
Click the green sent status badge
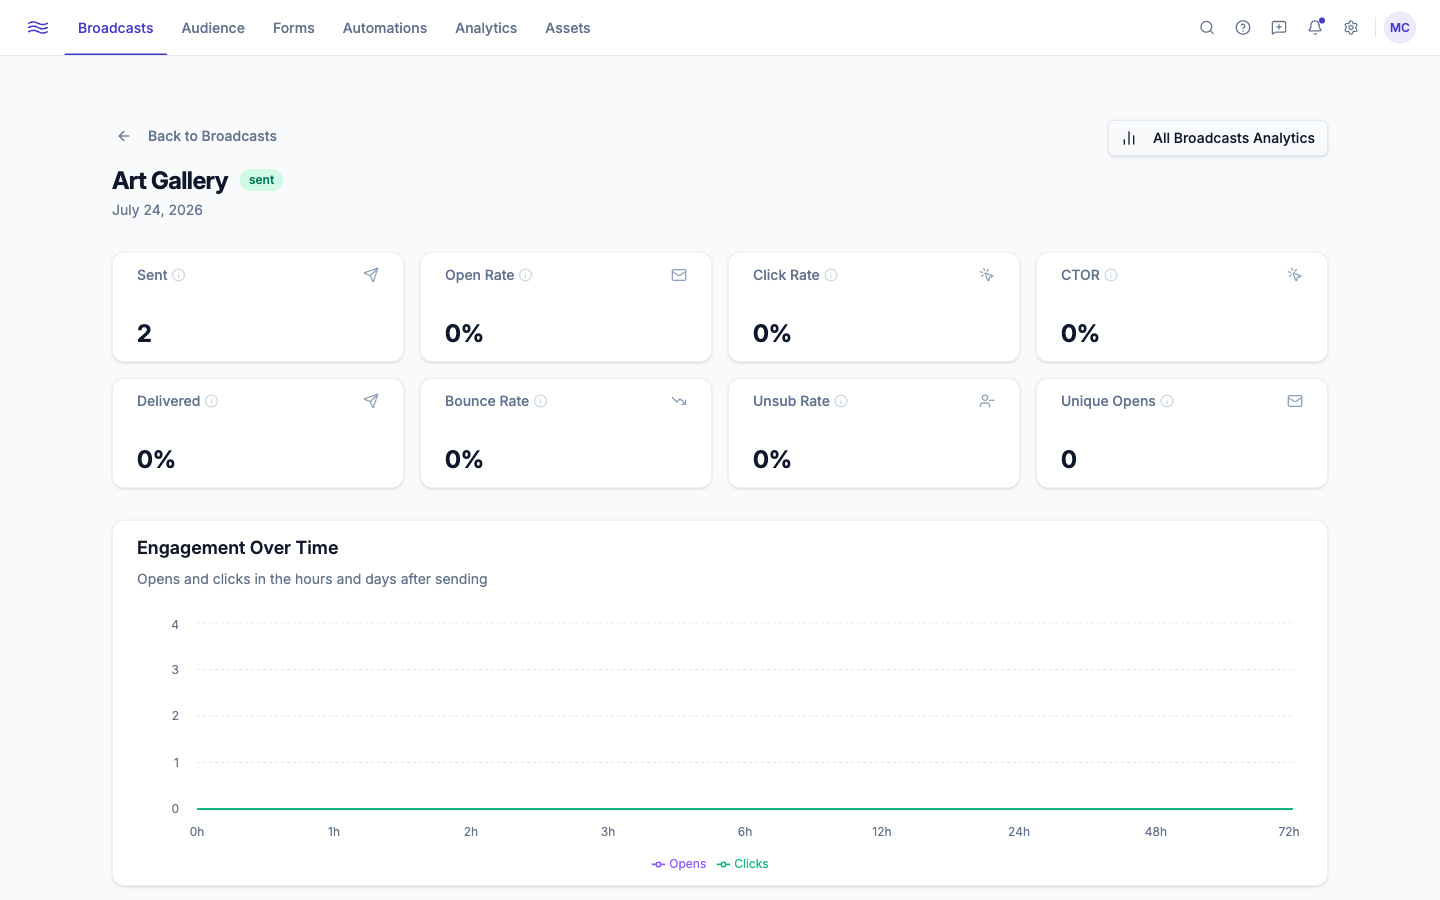[x=262, y=180]
